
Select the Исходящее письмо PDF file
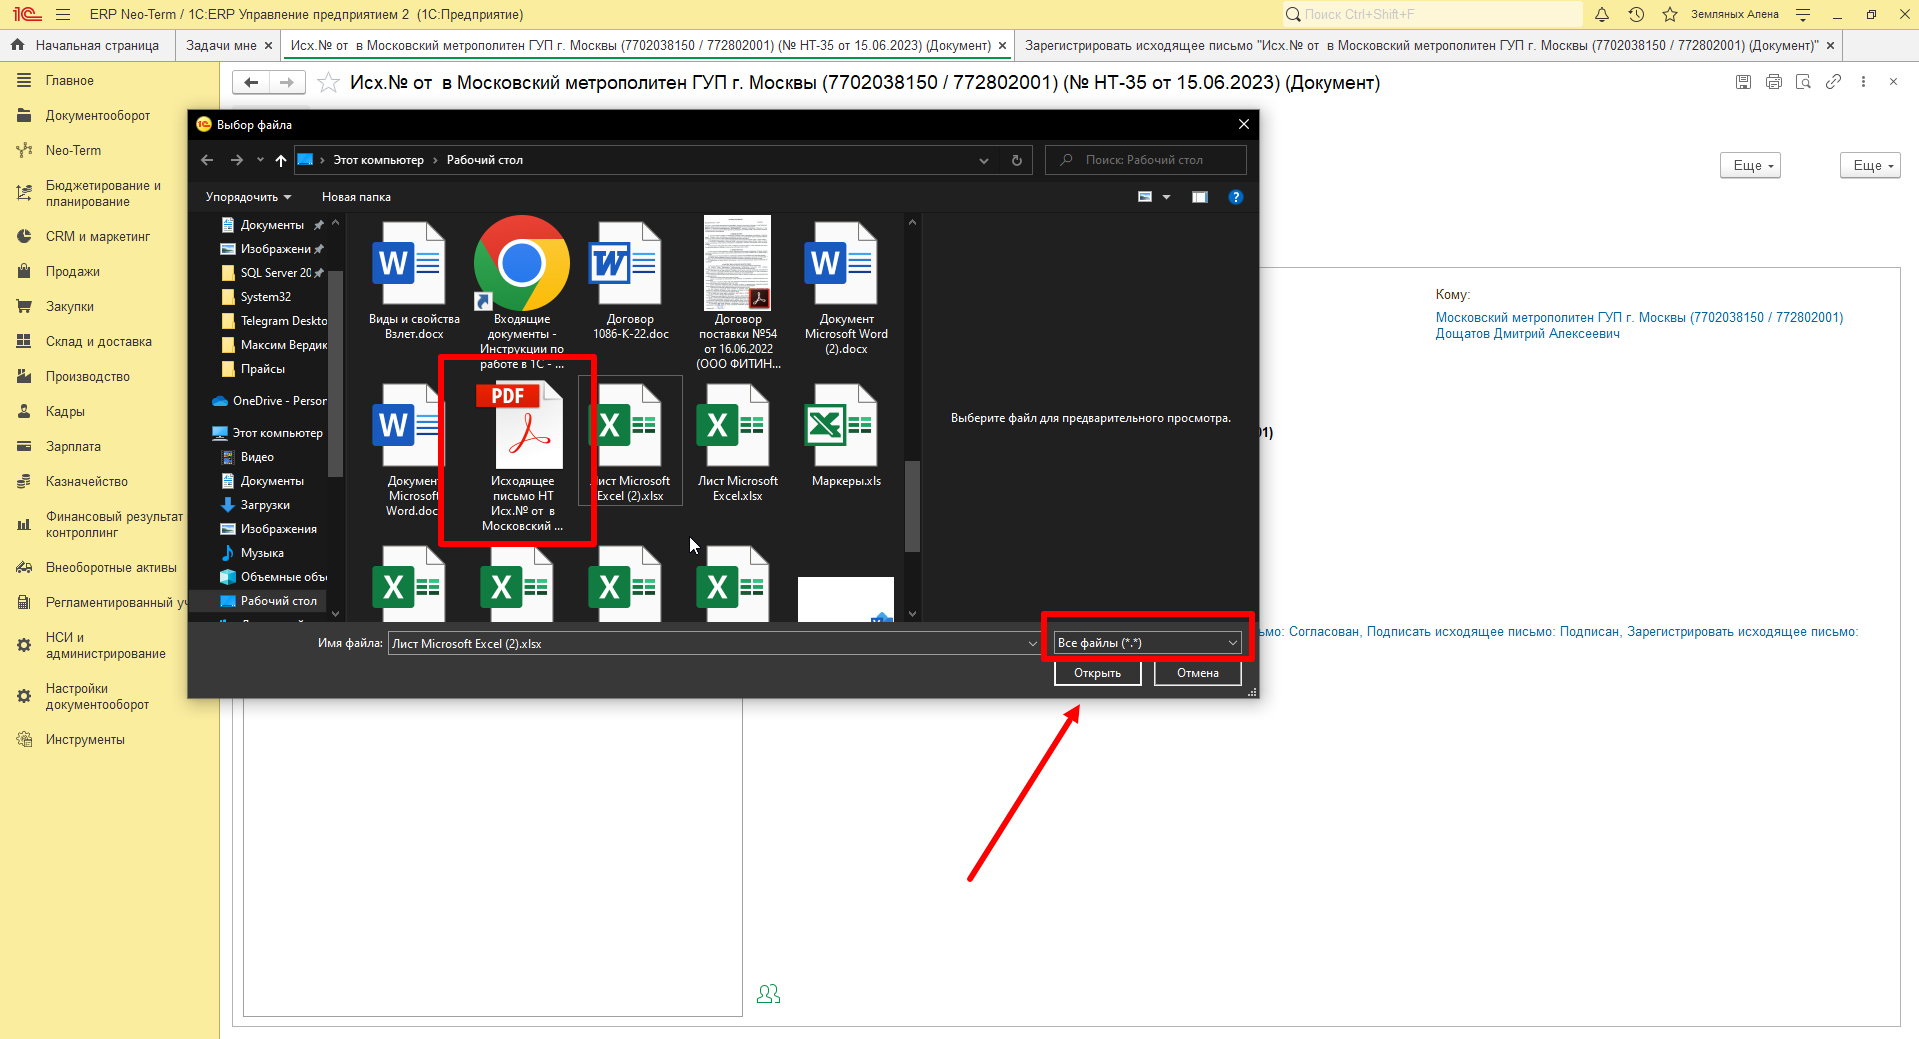[522, 457]
